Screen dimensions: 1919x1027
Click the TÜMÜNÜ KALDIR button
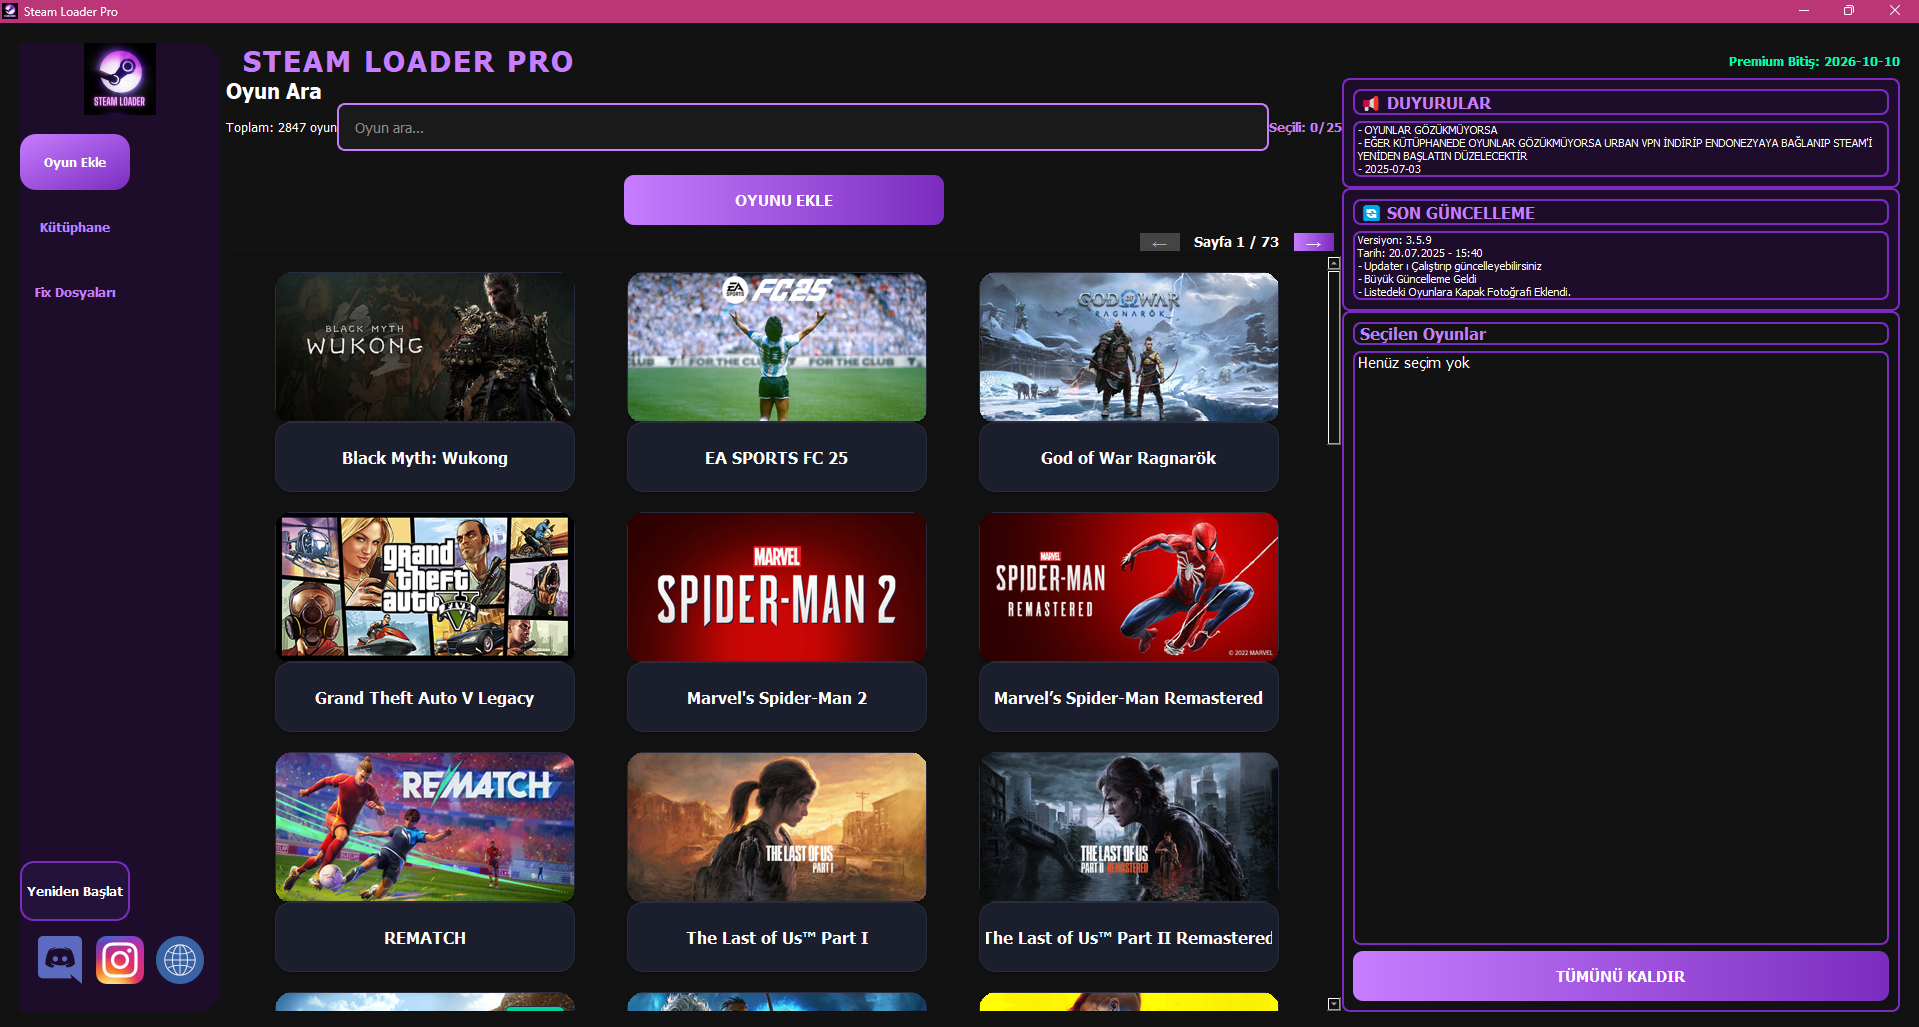(x=1620, y=976)
